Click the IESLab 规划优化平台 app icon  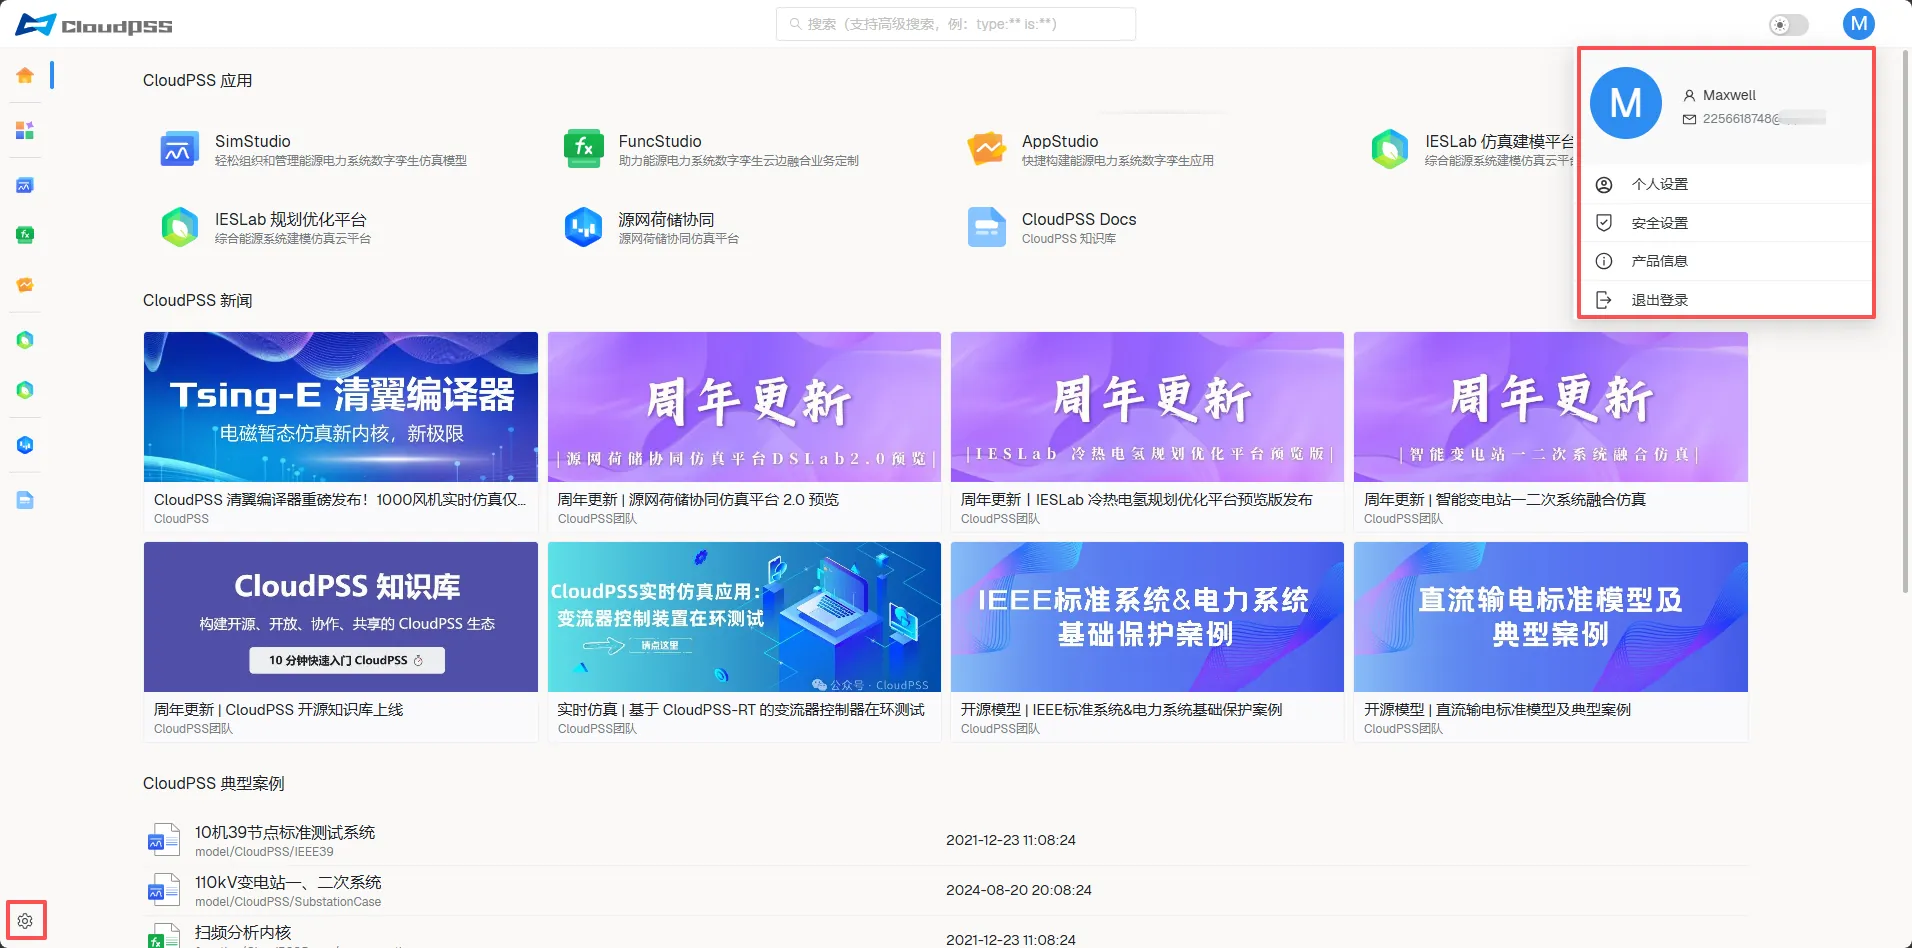[180, 227]
